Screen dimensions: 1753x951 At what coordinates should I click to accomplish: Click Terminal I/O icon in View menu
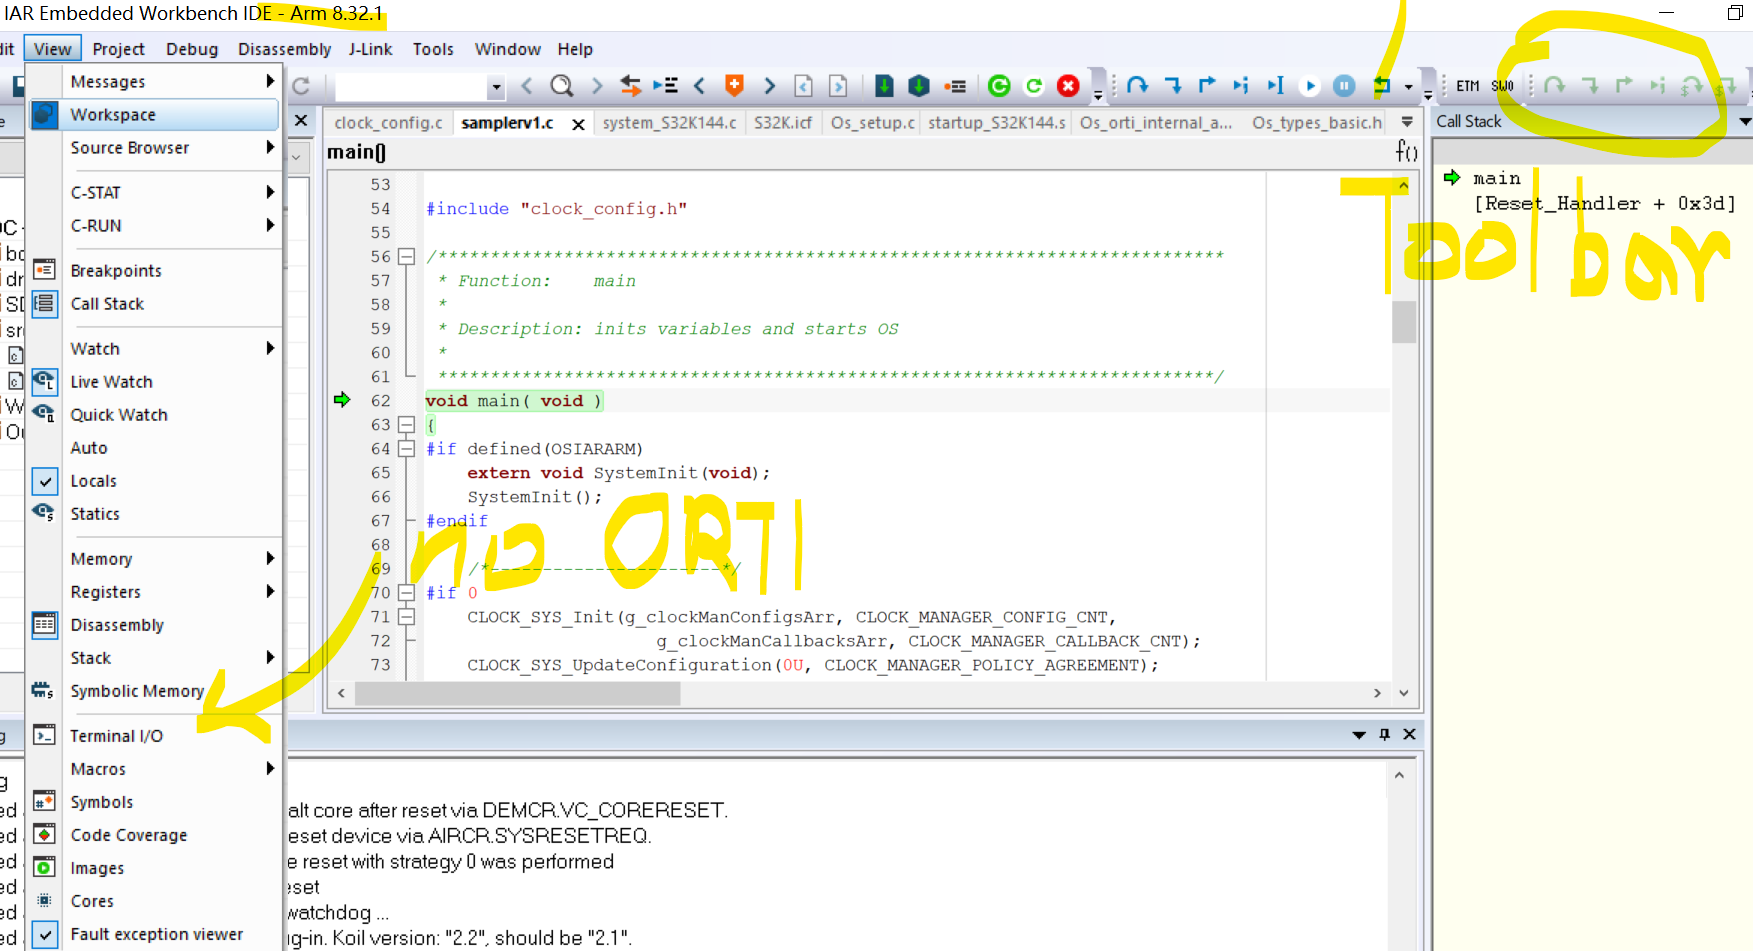tap(44, 735)
